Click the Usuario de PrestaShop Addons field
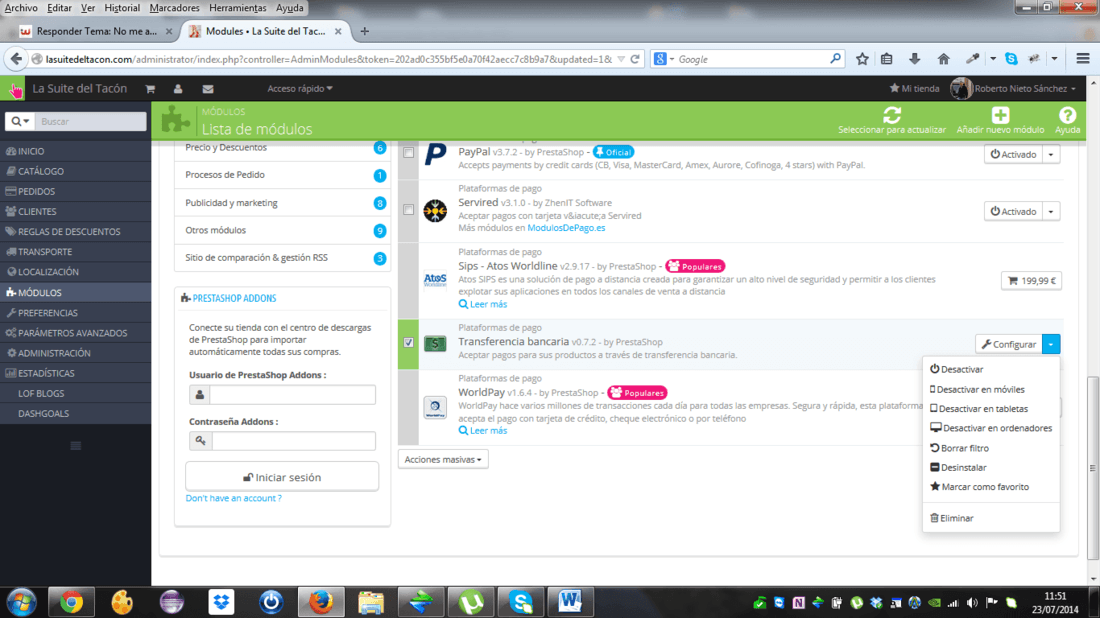 pyautogui.click(x=292, y=394)
